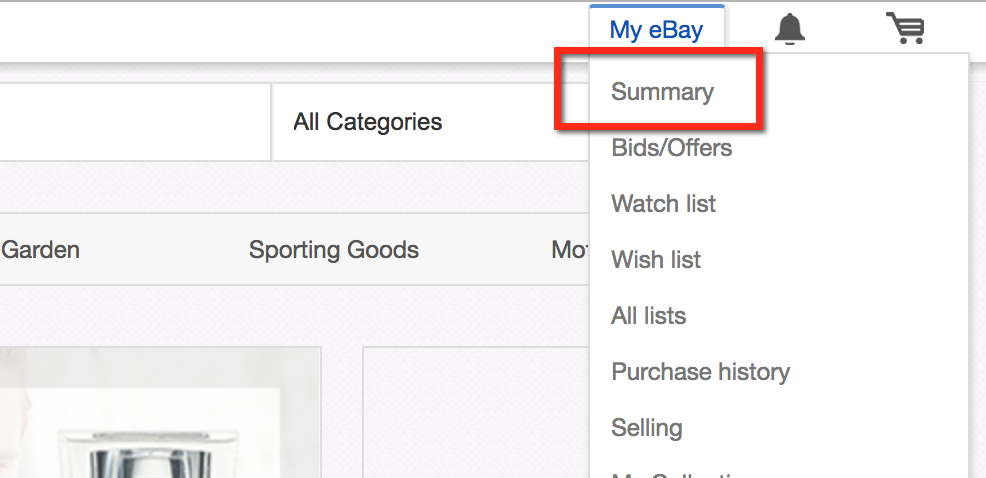Viewport: 986px width, 478px height.
Task: Open the notifications bell
Action: click(x=790, y=30)
